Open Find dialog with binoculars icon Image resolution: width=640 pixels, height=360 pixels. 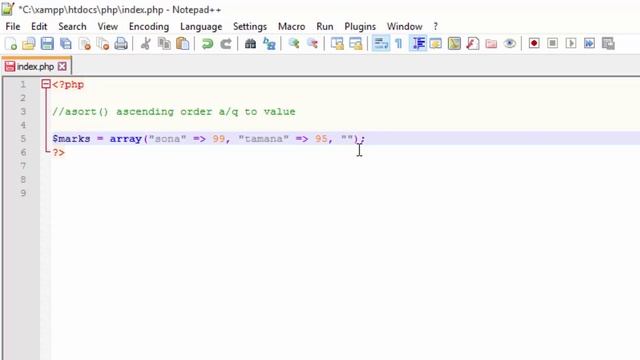click(250, 43)
